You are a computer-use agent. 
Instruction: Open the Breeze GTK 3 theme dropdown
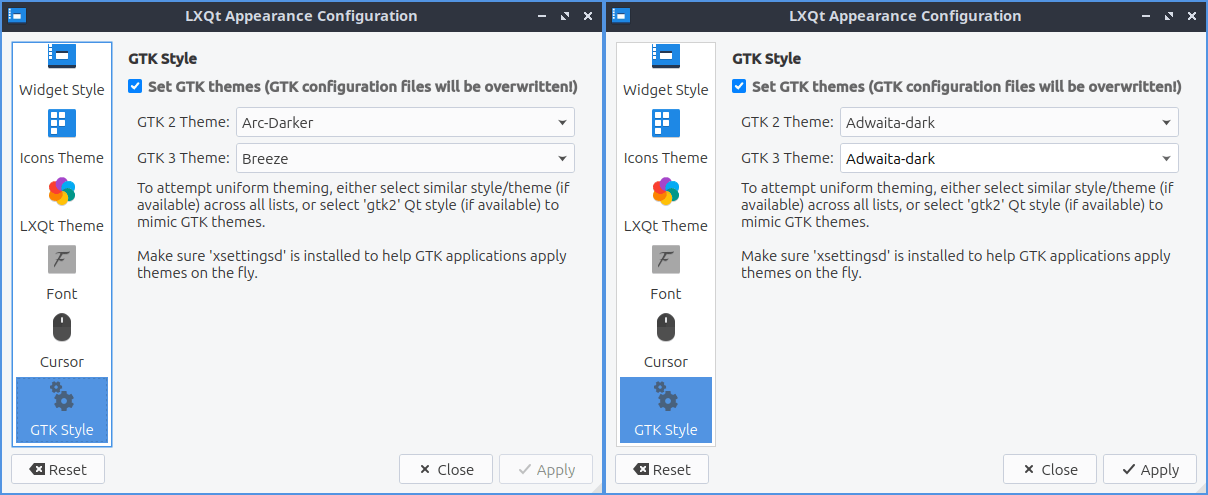click(405, 158)
